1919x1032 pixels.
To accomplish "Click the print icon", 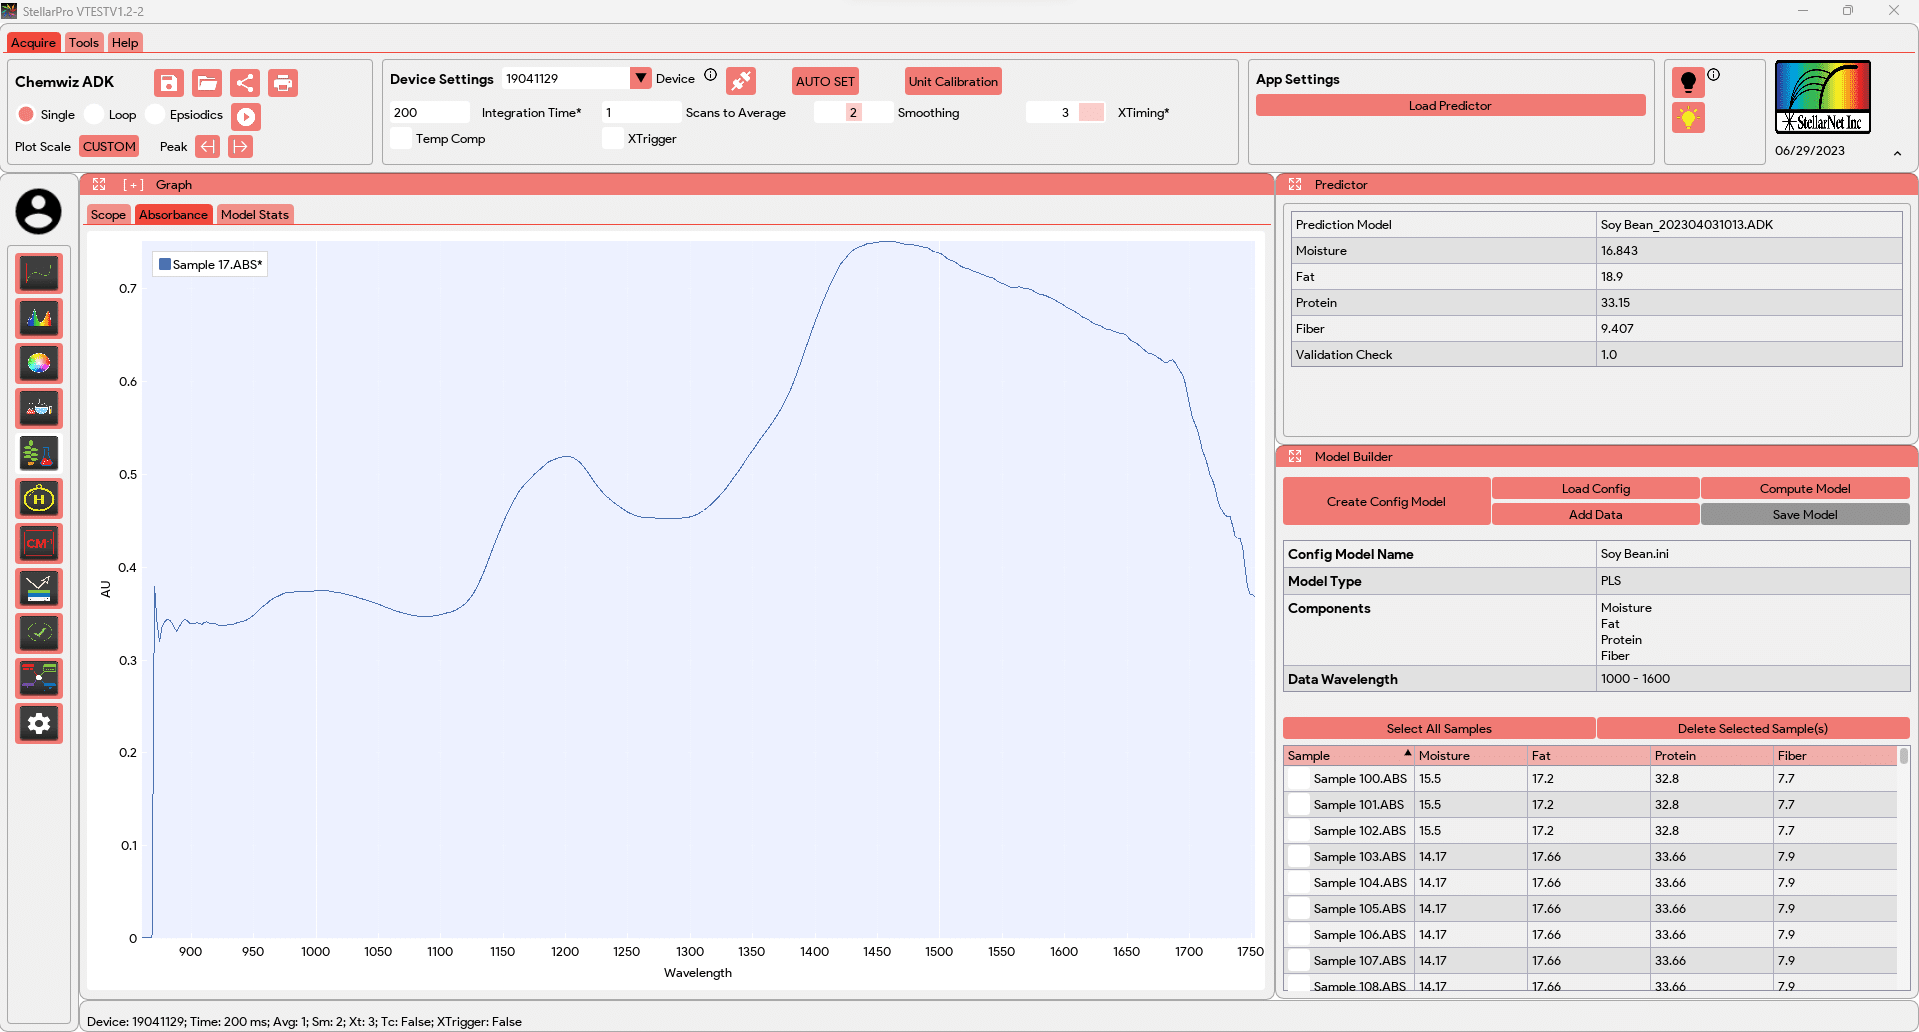I will pyautogui.click(x=283, y=83).
